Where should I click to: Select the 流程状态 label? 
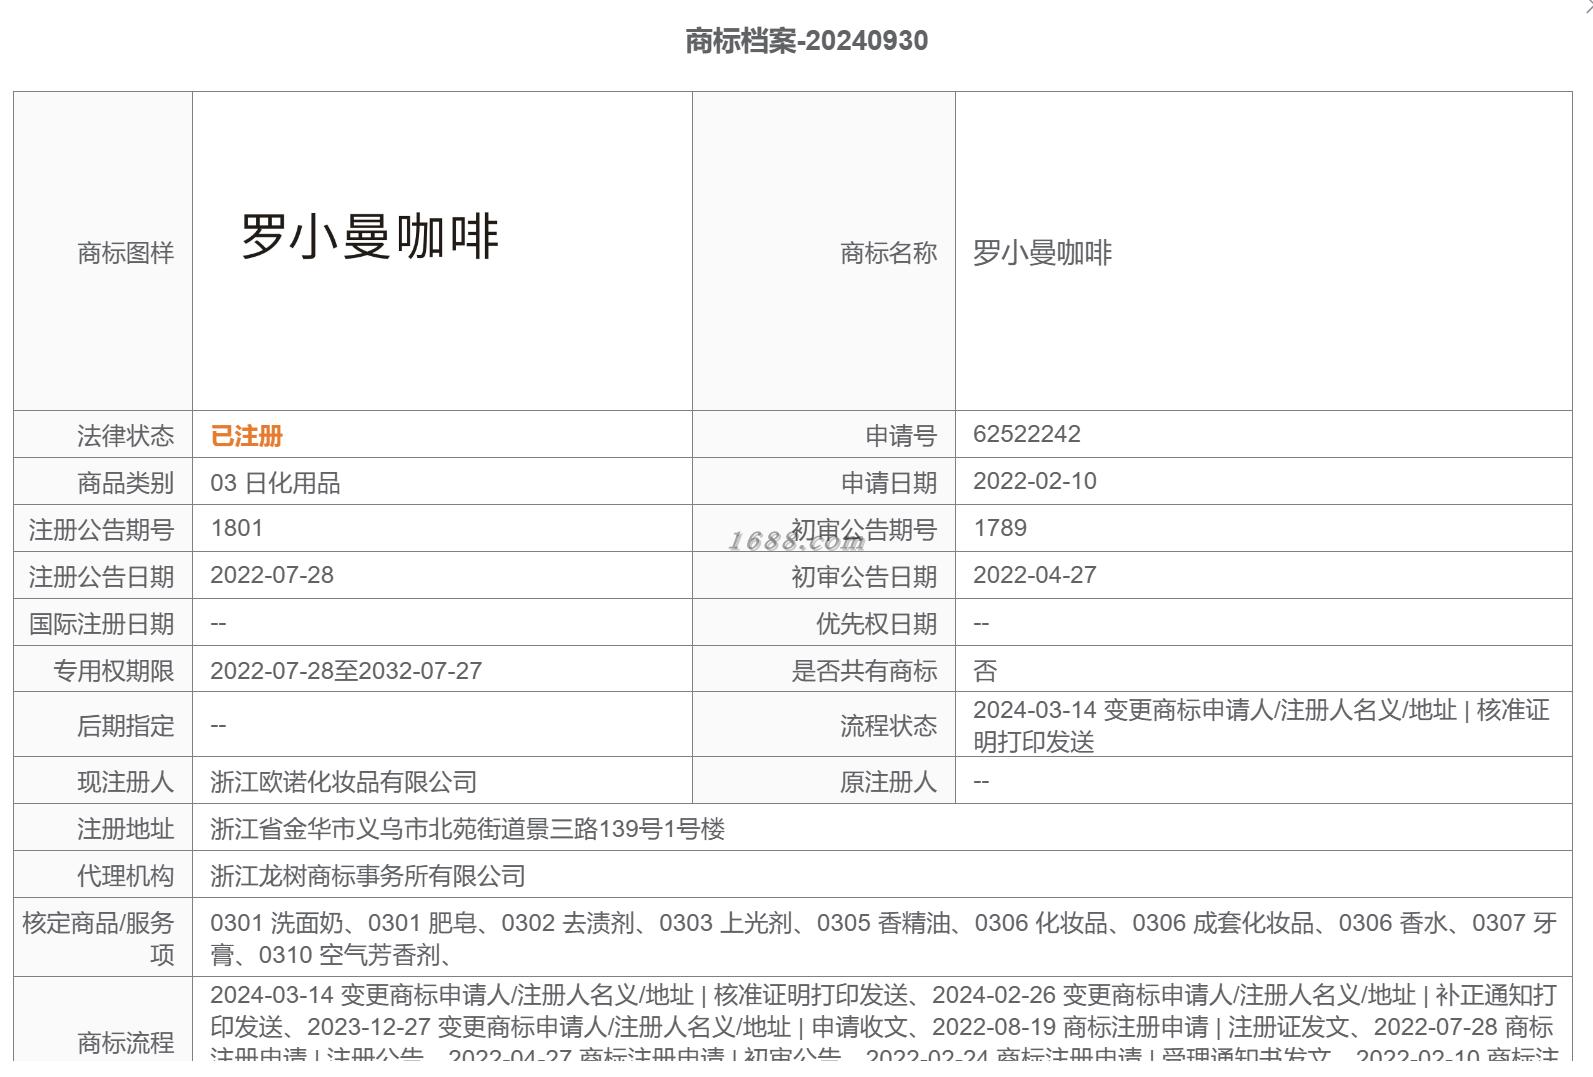pyautogui.click(x=888, y=726)
